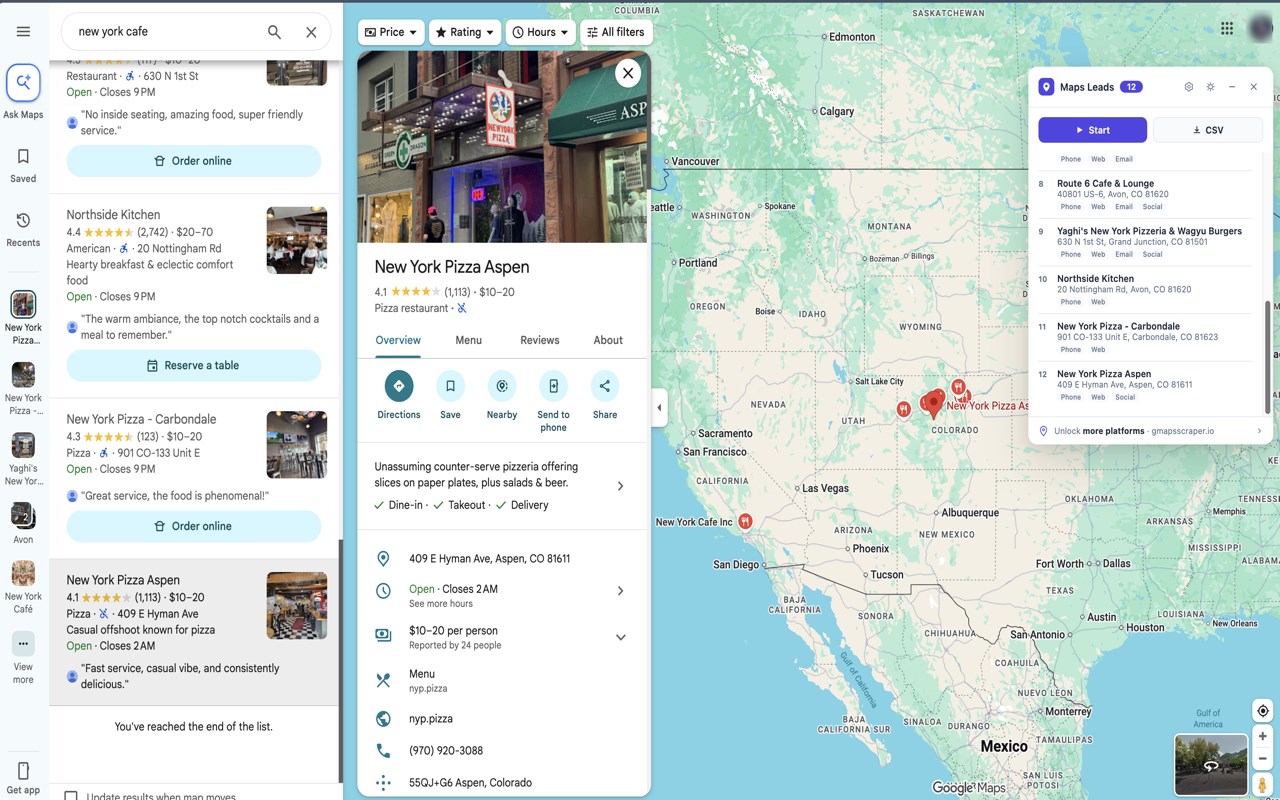Switch to the Menu tab
This screenshot has width=1280, height=800.
[x=468, y=340]
